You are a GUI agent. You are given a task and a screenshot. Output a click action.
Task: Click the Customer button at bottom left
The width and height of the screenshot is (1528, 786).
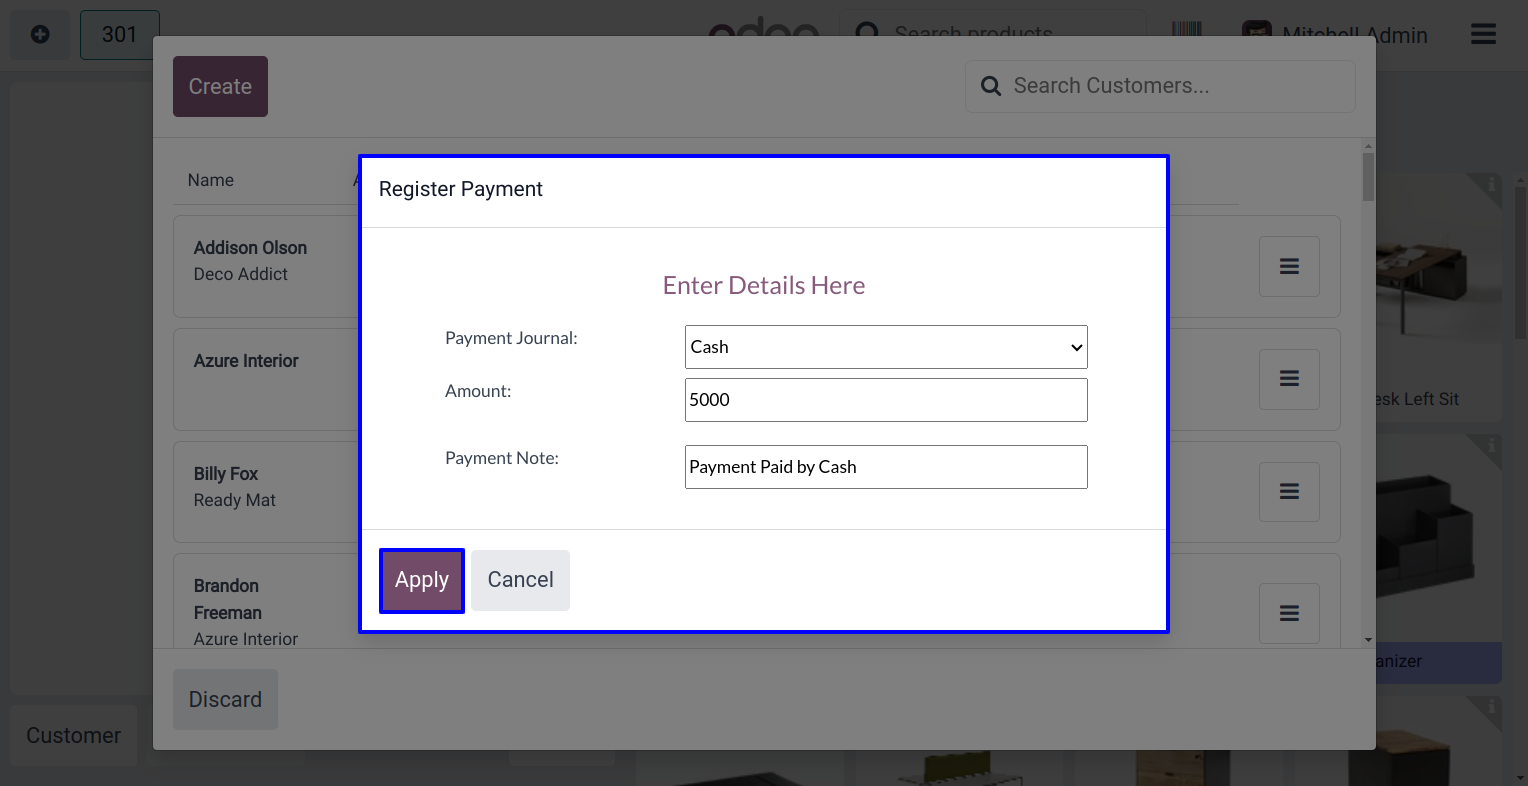coord(73,736)
